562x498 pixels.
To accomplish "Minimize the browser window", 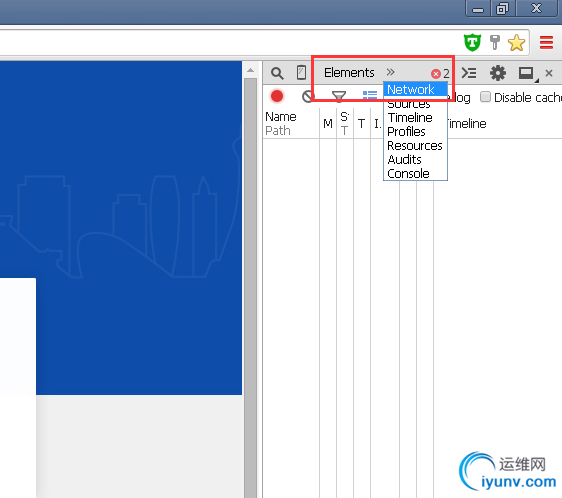I will 478,9.
